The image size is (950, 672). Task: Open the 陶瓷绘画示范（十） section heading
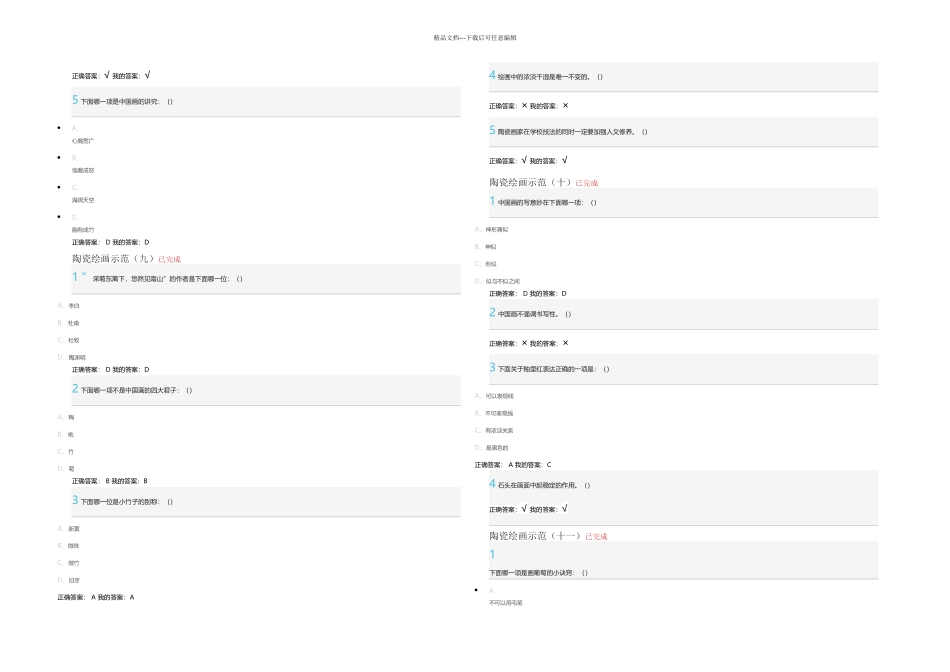coord(529,183)
